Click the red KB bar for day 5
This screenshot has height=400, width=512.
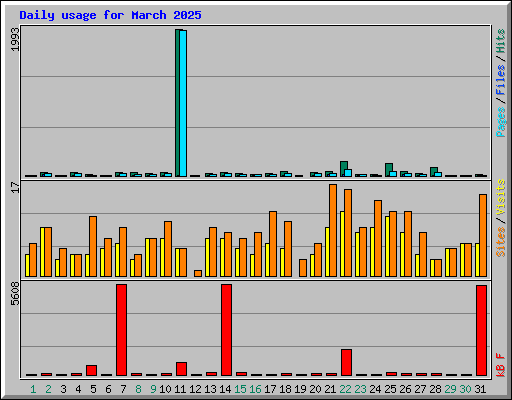click(91, 370)
